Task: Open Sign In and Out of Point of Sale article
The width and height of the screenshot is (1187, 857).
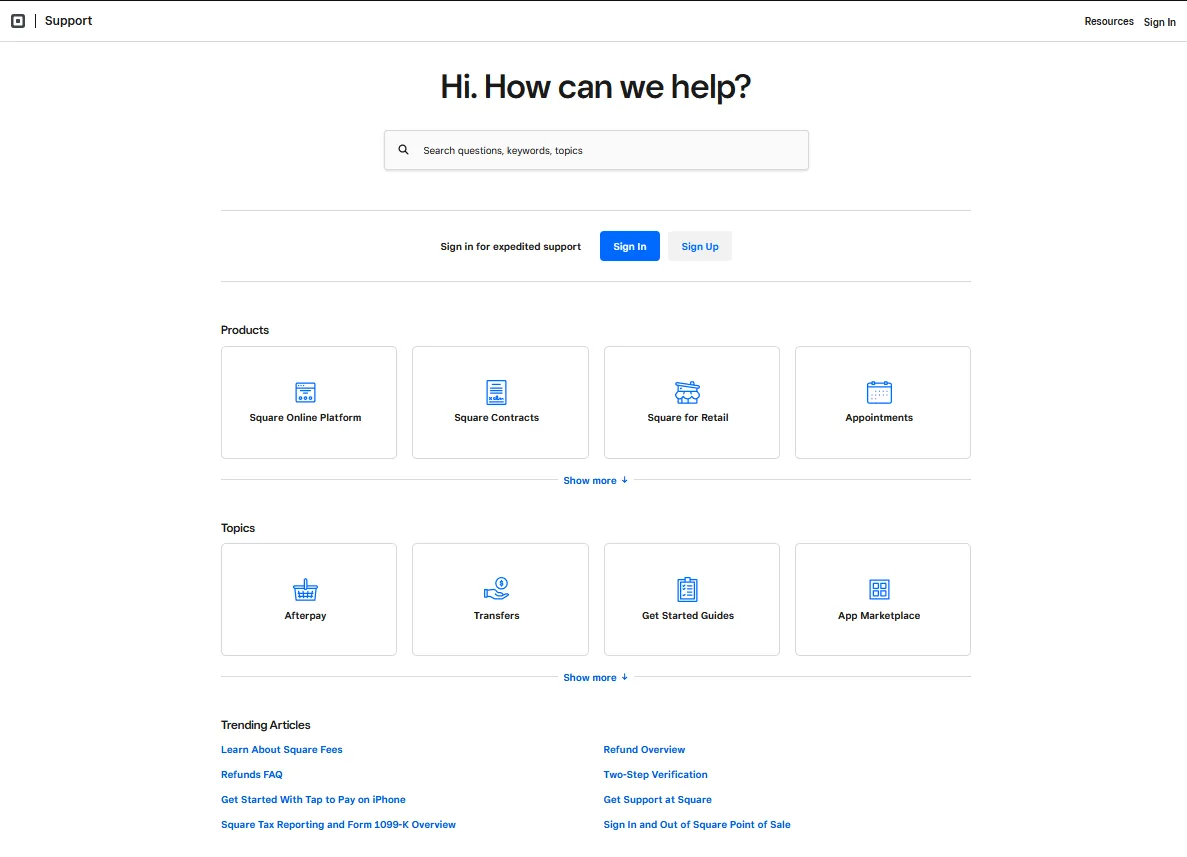Action: point(696,824)
